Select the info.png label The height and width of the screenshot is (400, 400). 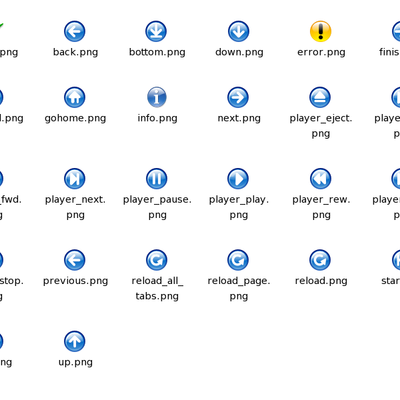click(x=157, y=118)
